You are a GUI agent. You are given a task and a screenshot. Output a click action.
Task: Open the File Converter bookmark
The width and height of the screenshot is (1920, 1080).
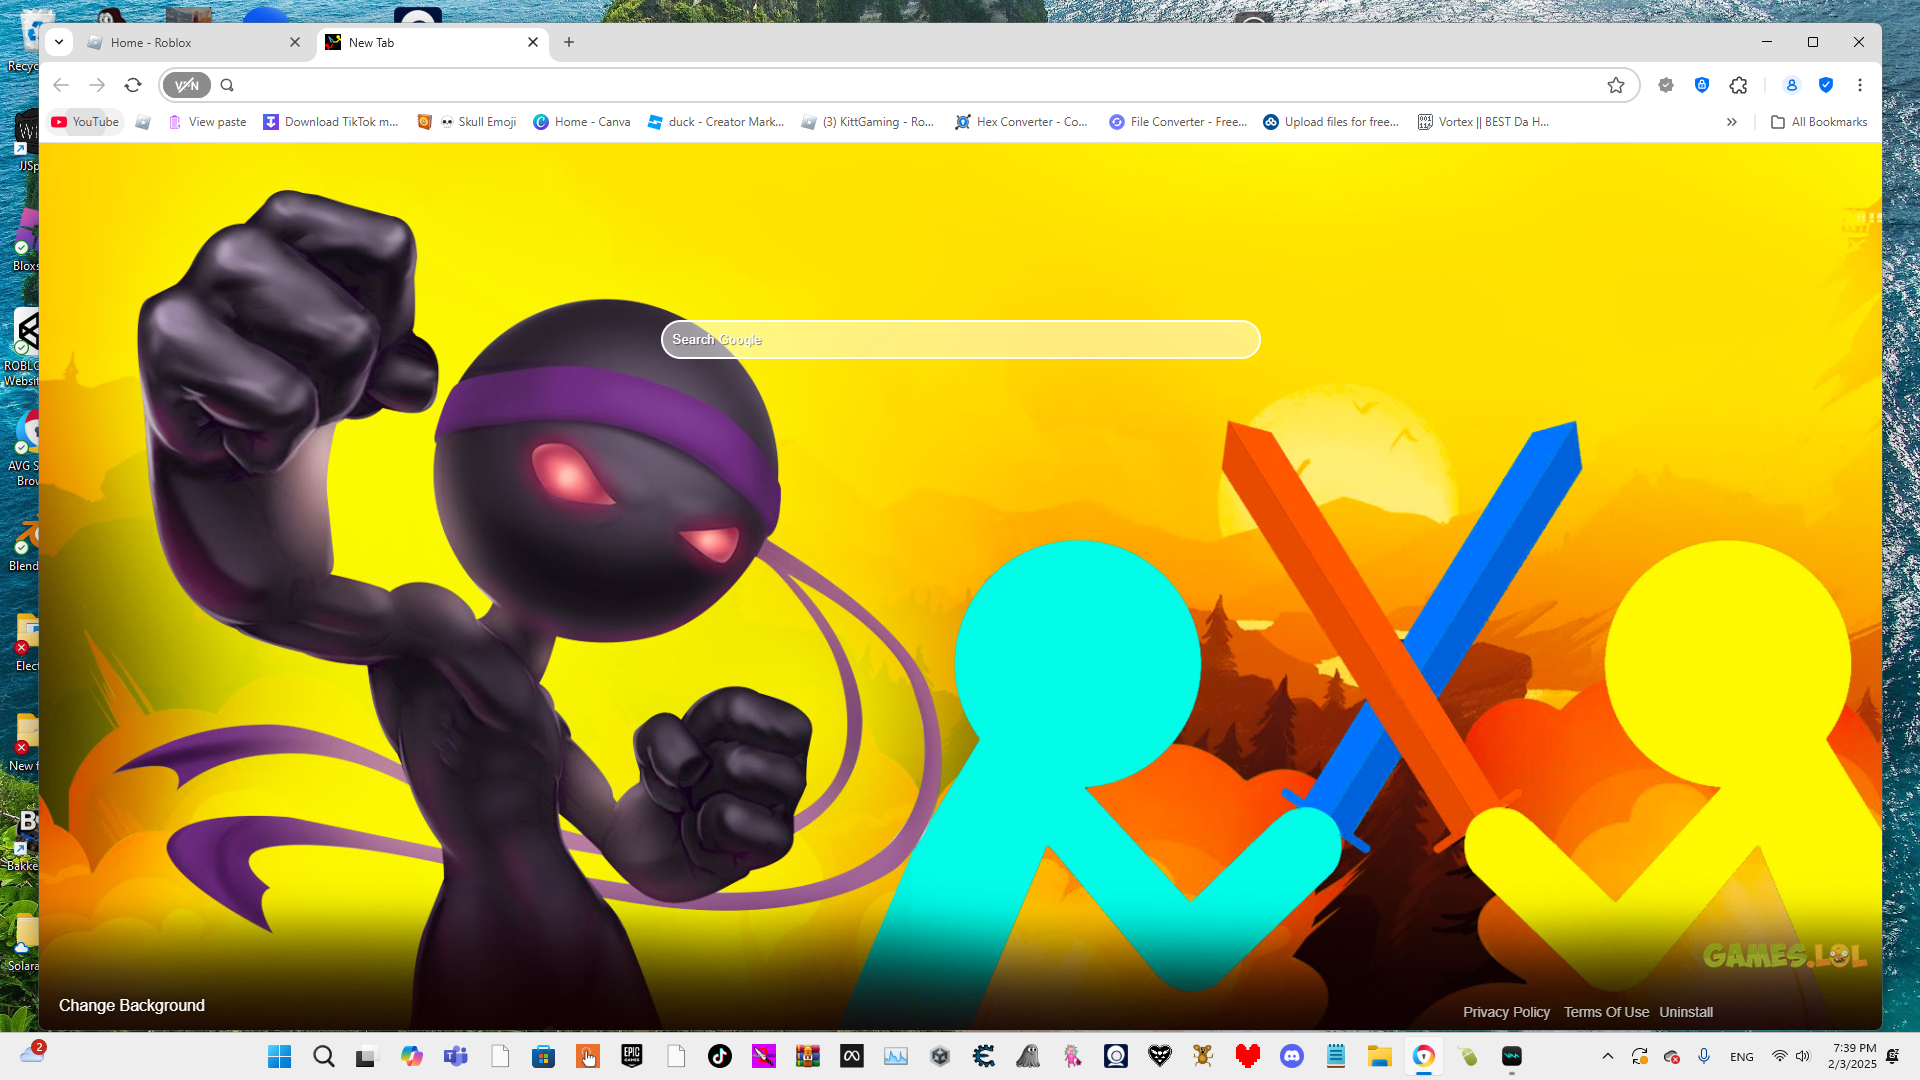[1178, 122]
